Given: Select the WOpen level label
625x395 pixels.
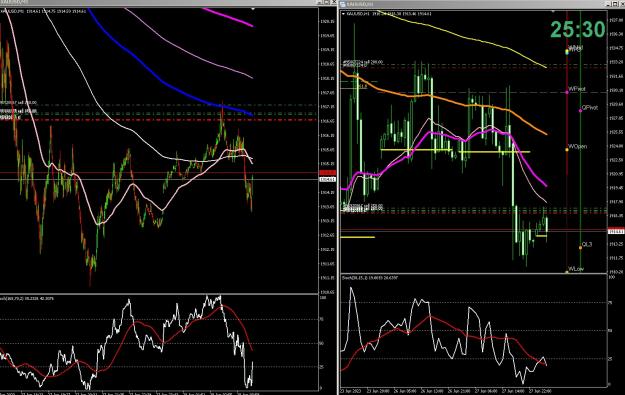Looking at the screenshot, I should point(578,146).
